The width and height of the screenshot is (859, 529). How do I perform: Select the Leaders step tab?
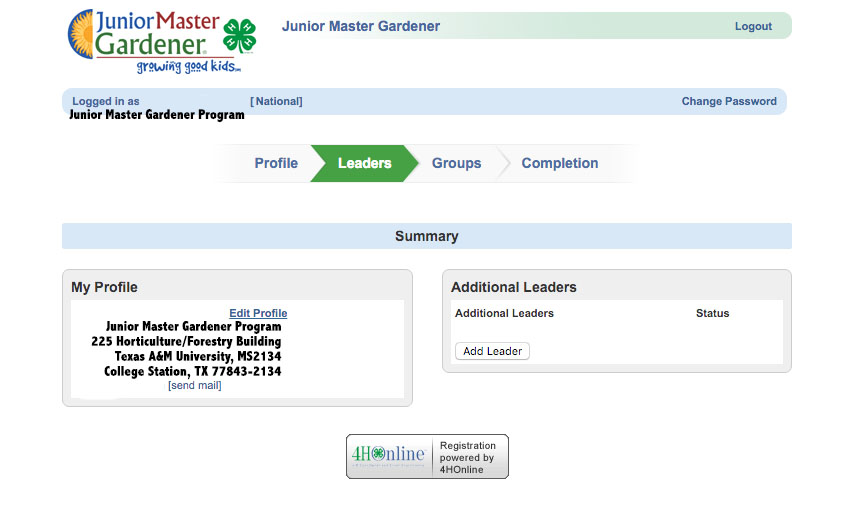364,163
